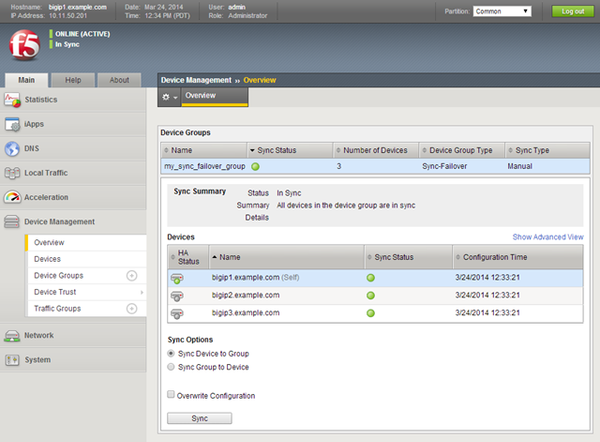Select Sync Group to Device option

pos(171,368)
